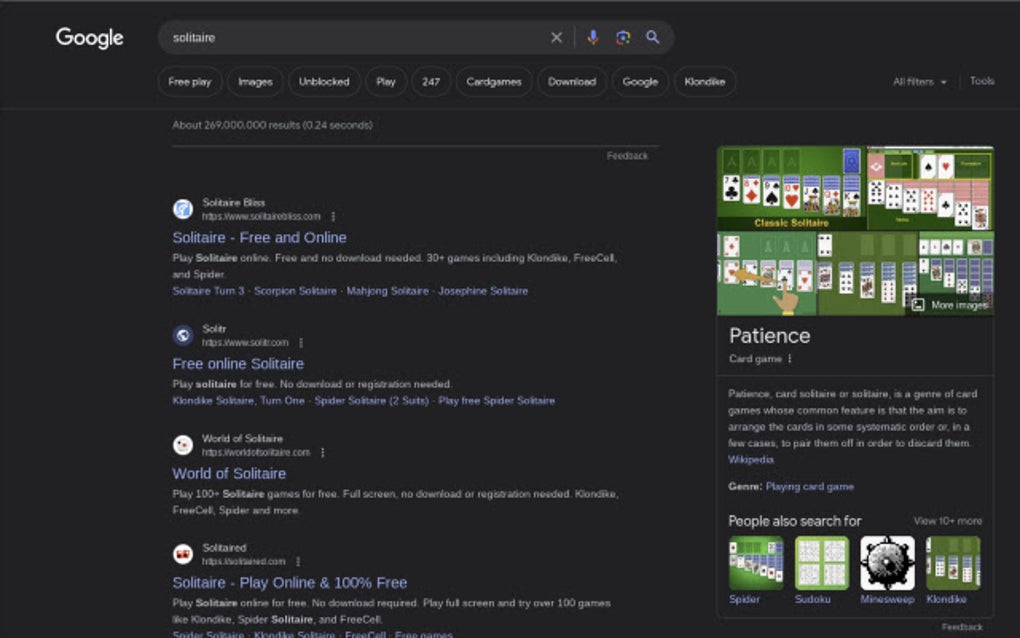Open more options for World of Solitaire

coord(323,453)
